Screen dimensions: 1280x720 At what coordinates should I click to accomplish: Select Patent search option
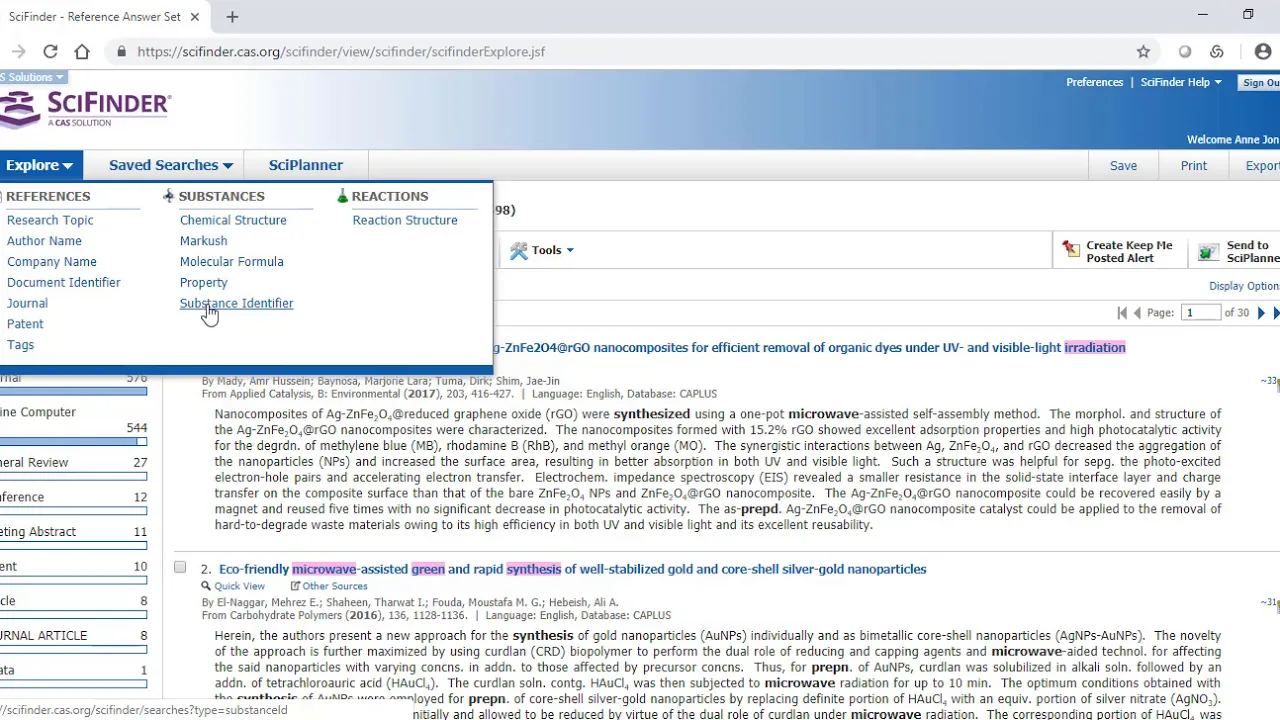25,324
